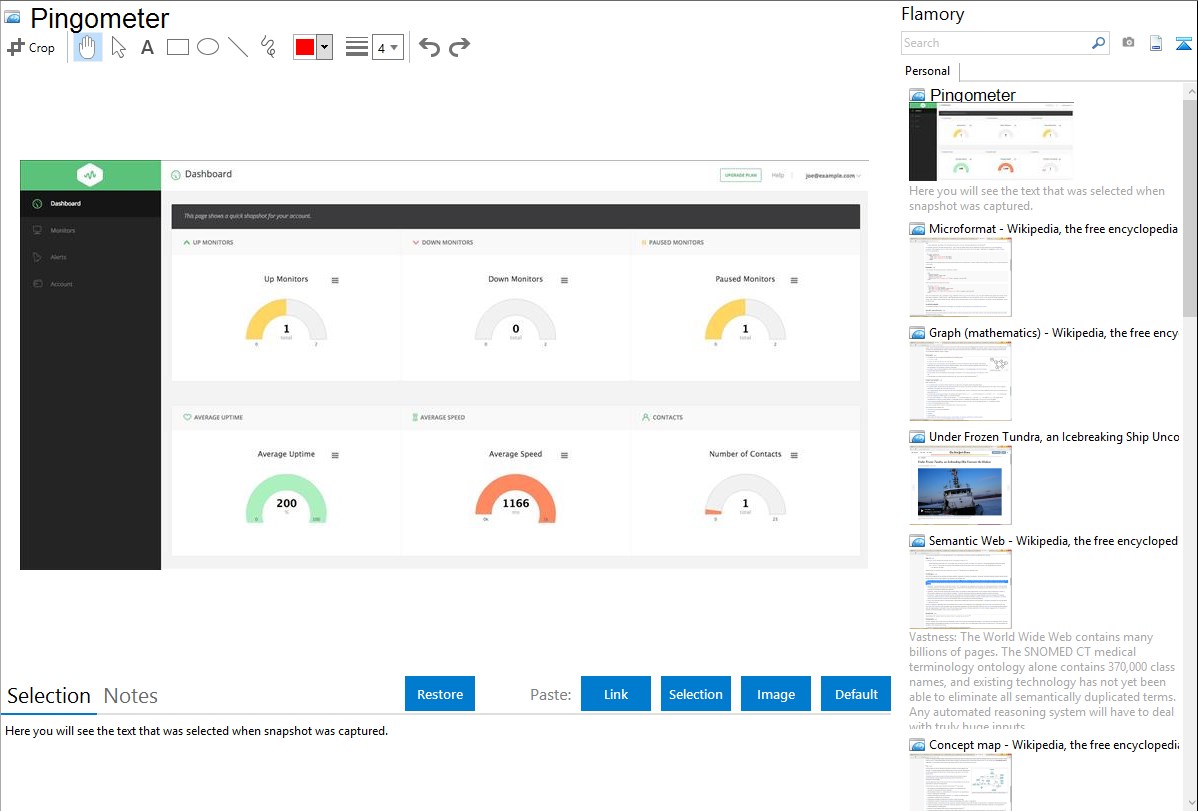Switch to the Notes tab
1198x811 pixels.
tap(131, 696)
